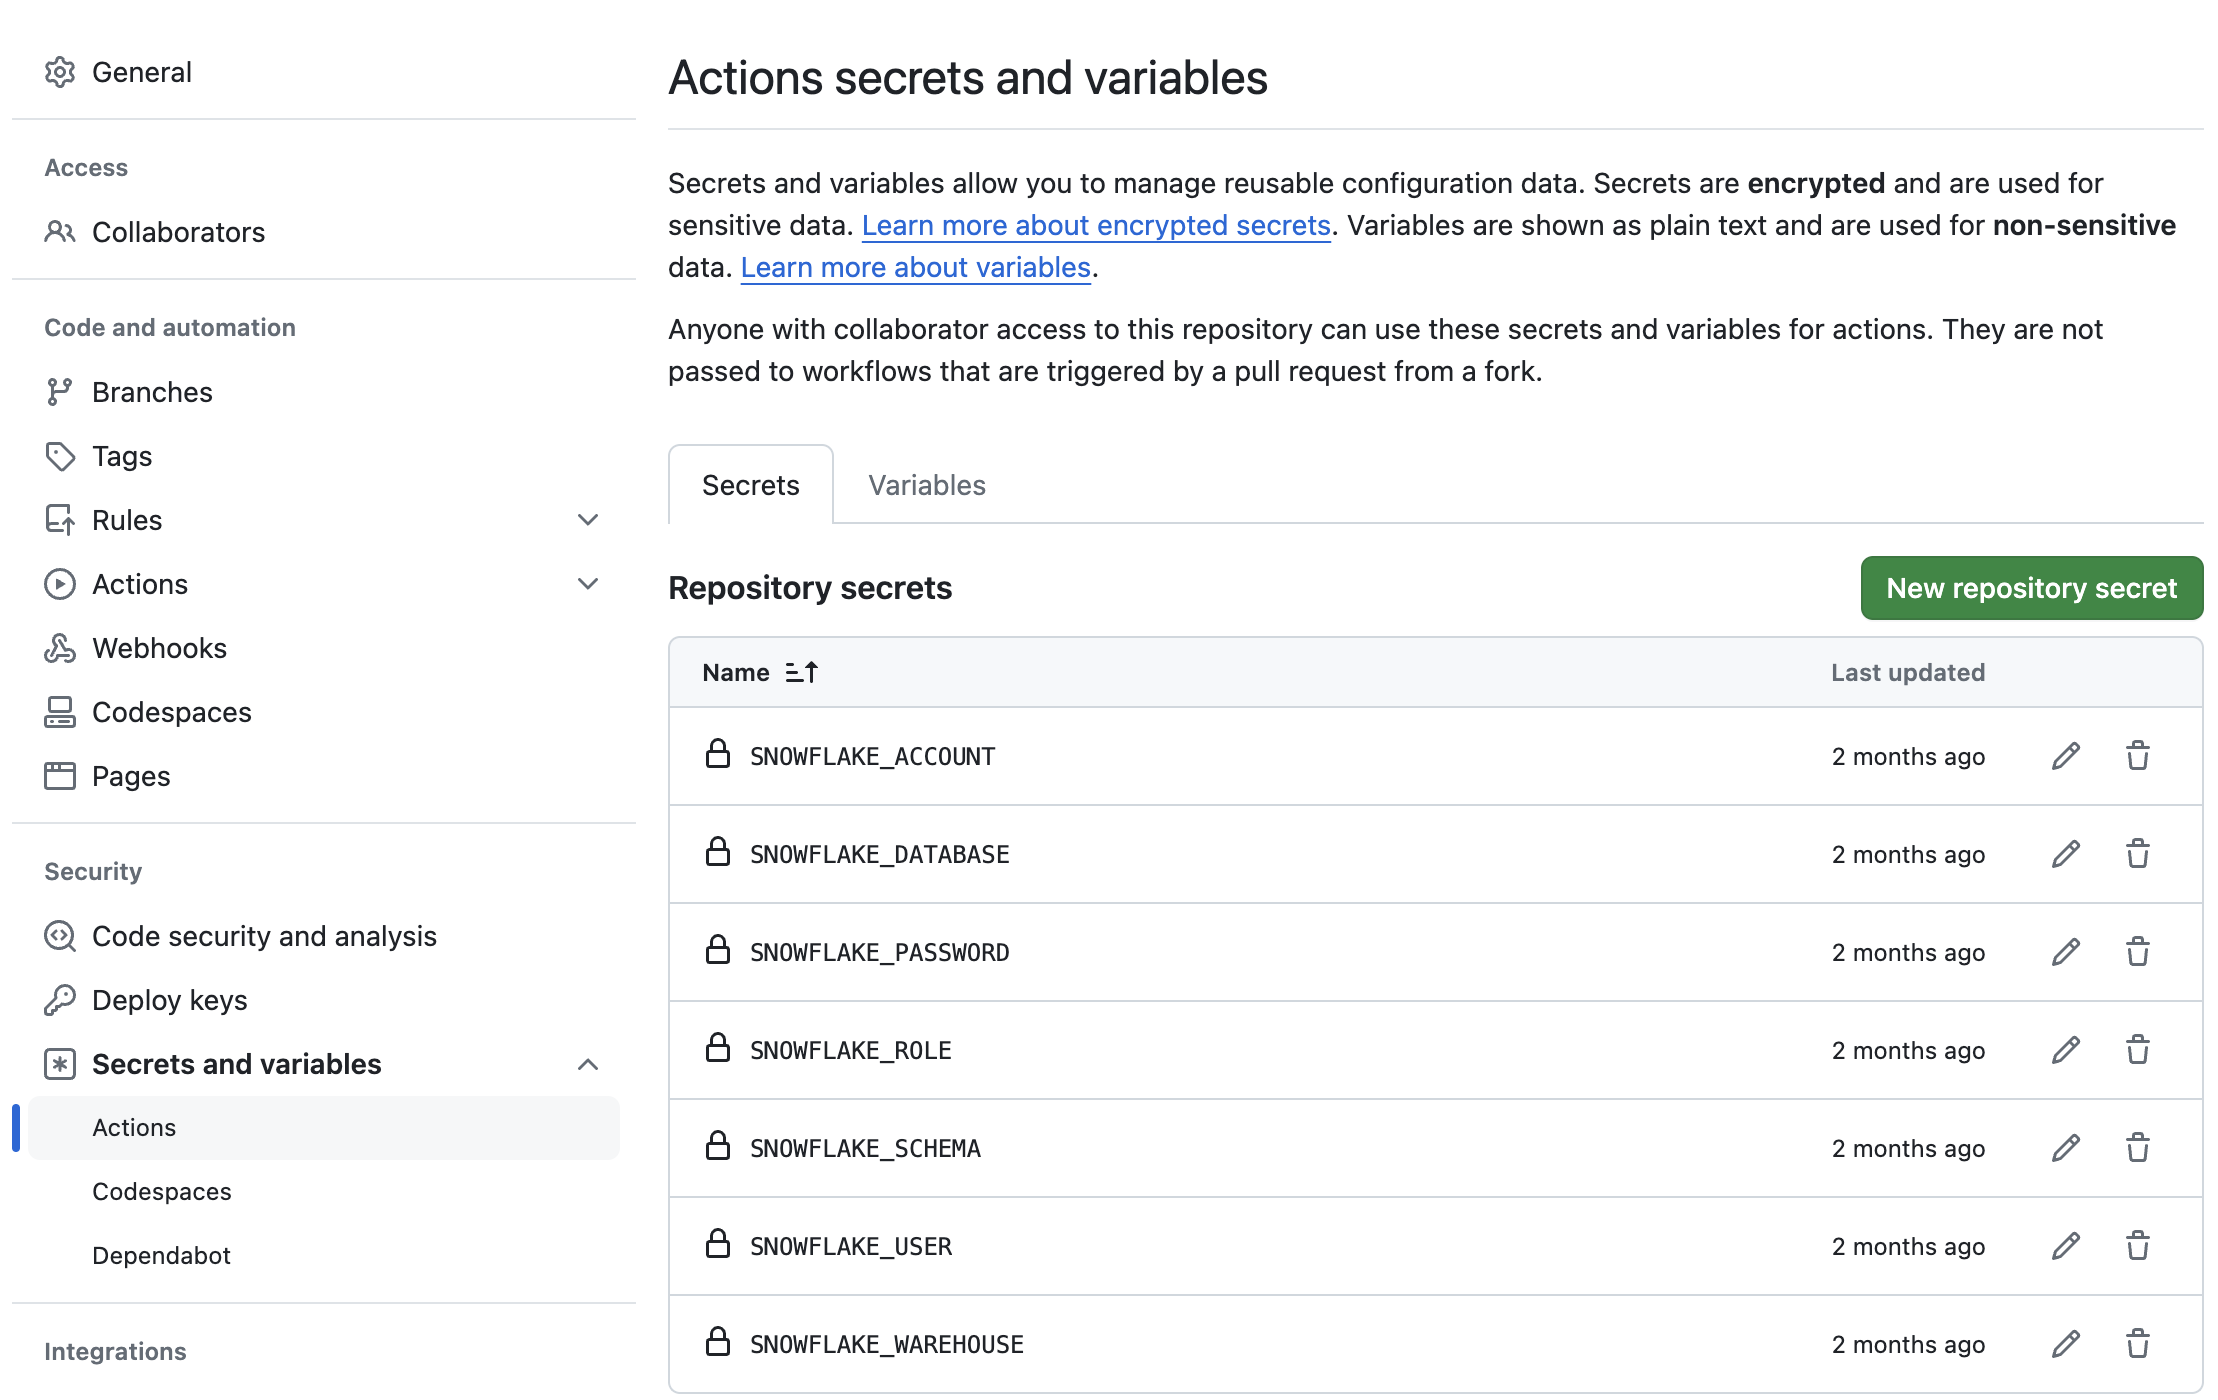This screenshot has height=1400, width=2218.
Task: Click SNOWFLAKE_ROLE secret name
Action: [851, 1050]
